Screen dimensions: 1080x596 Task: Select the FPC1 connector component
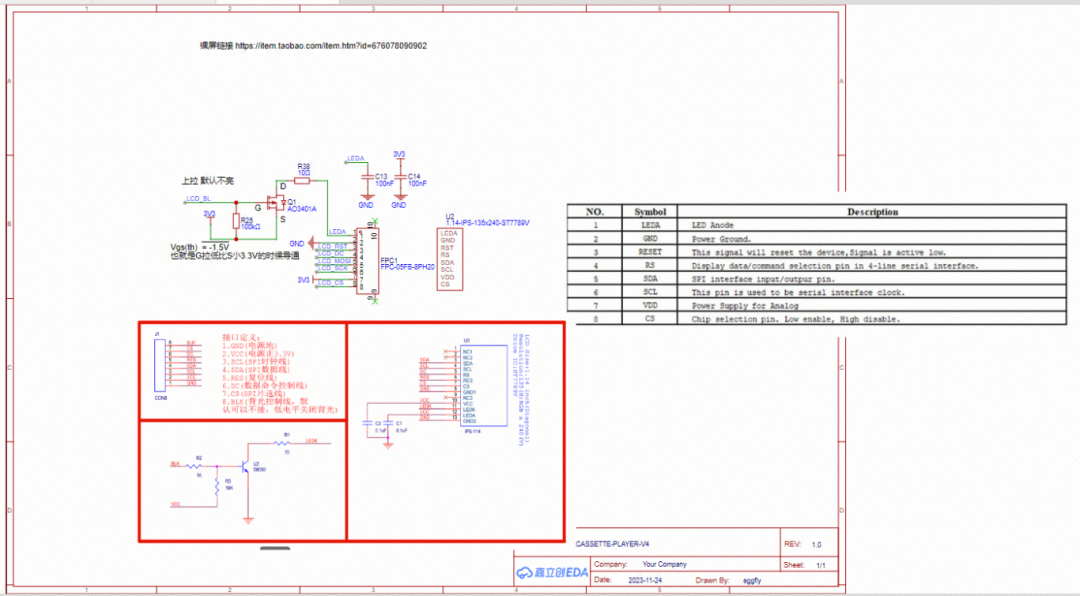tap(368, 262)
